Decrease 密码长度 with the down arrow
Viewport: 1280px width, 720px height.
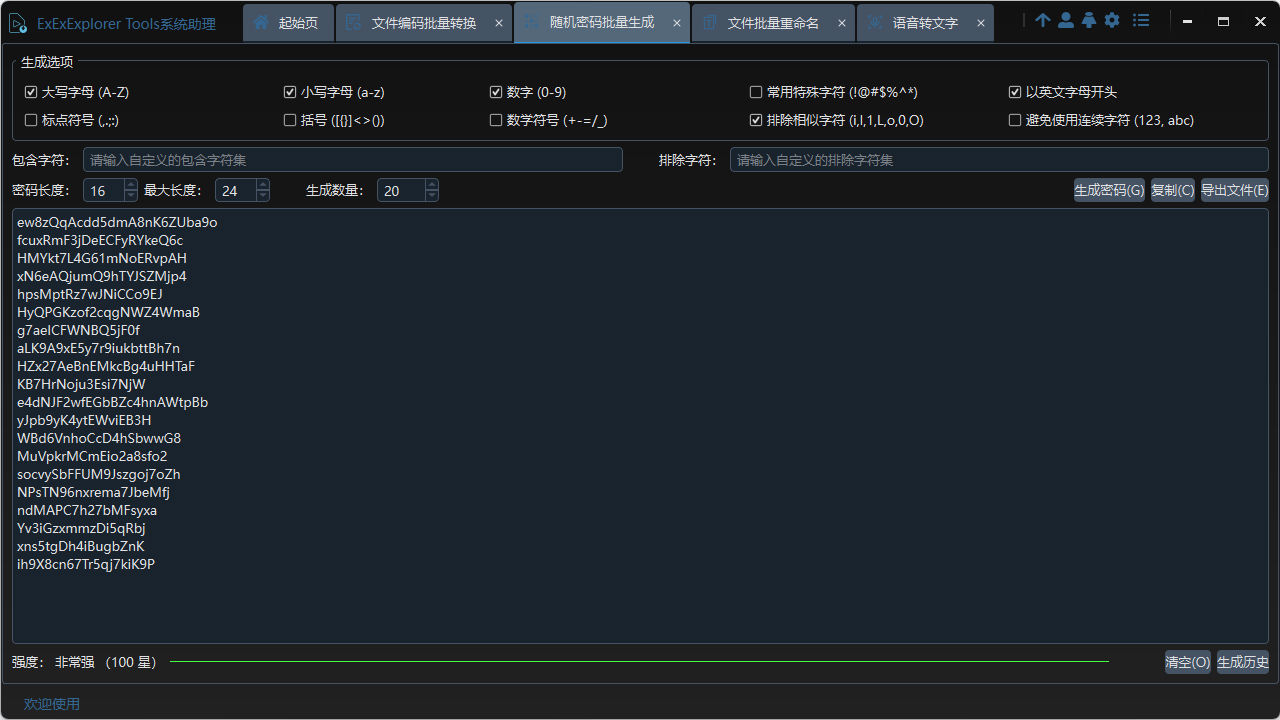coord(130,196)
